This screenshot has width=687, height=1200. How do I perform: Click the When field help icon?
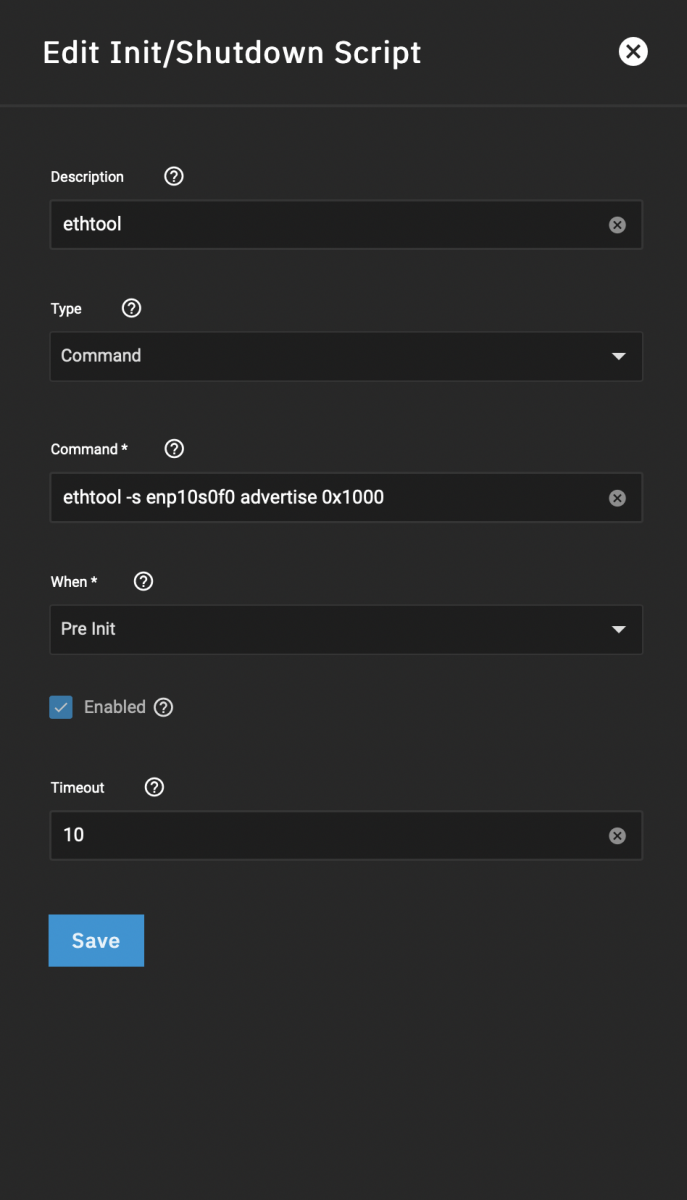tap(143, 581)
